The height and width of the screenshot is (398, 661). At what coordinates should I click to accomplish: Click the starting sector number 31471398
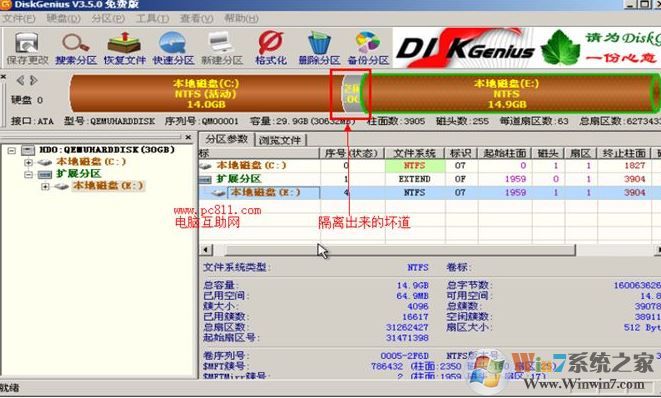click(x=407, y=338)
